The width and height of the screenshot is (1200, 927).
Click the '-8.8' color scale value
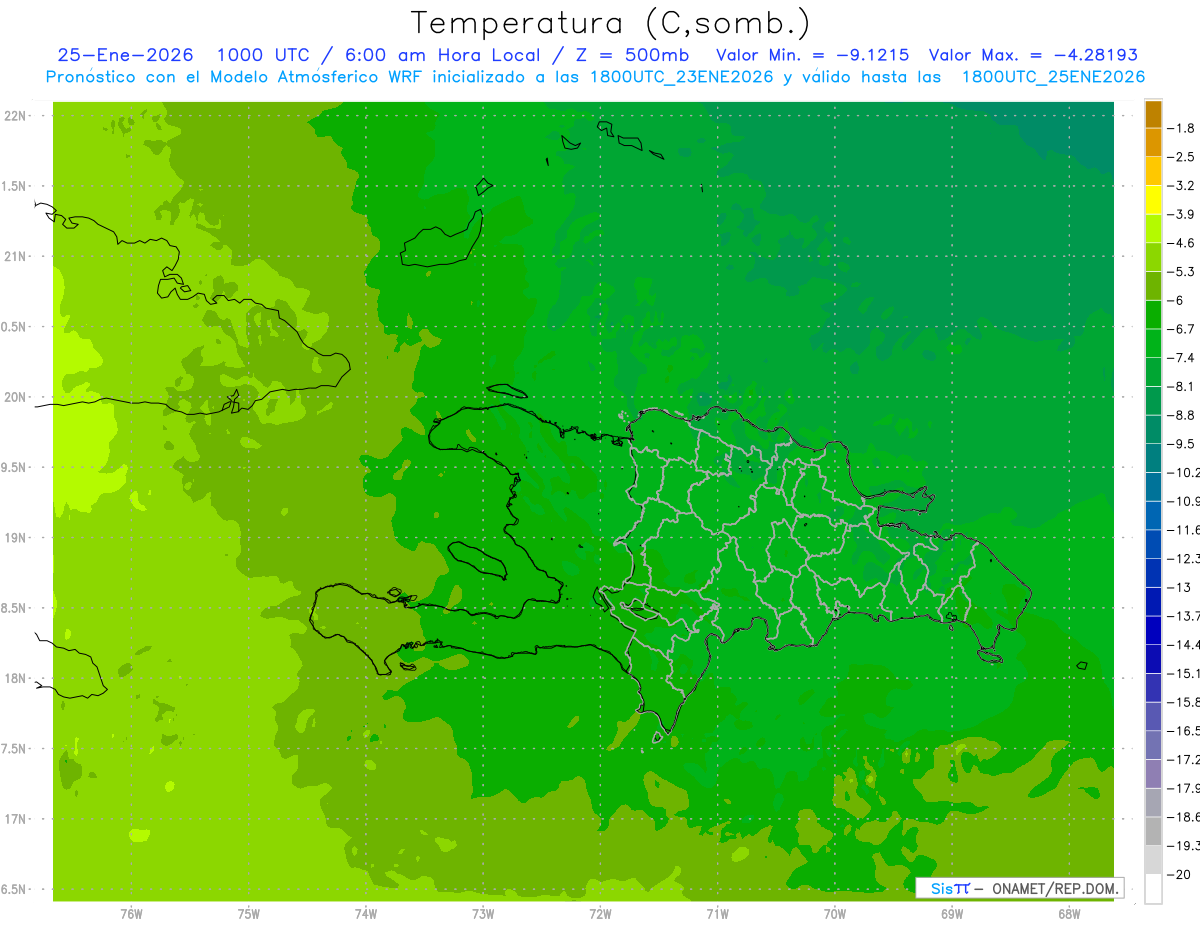coord(1182,415)
